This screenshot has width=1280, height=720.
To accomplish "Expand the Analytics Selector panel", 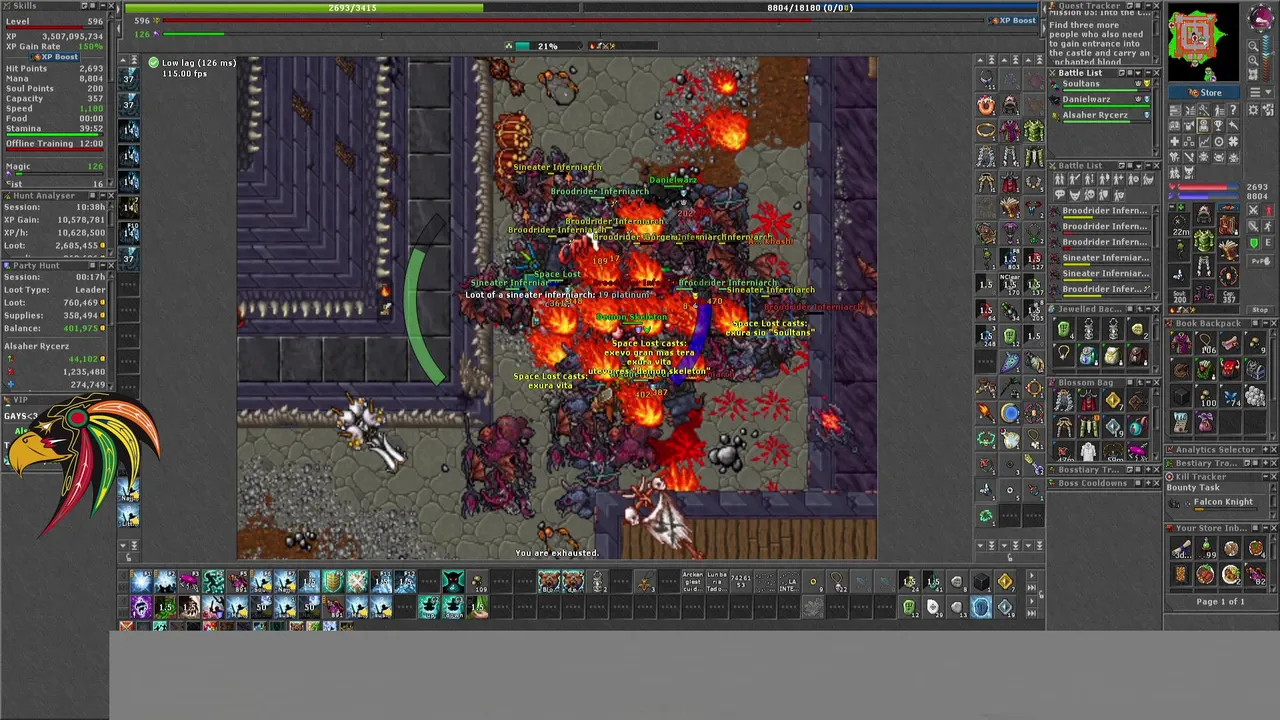I will [1265, 450].
